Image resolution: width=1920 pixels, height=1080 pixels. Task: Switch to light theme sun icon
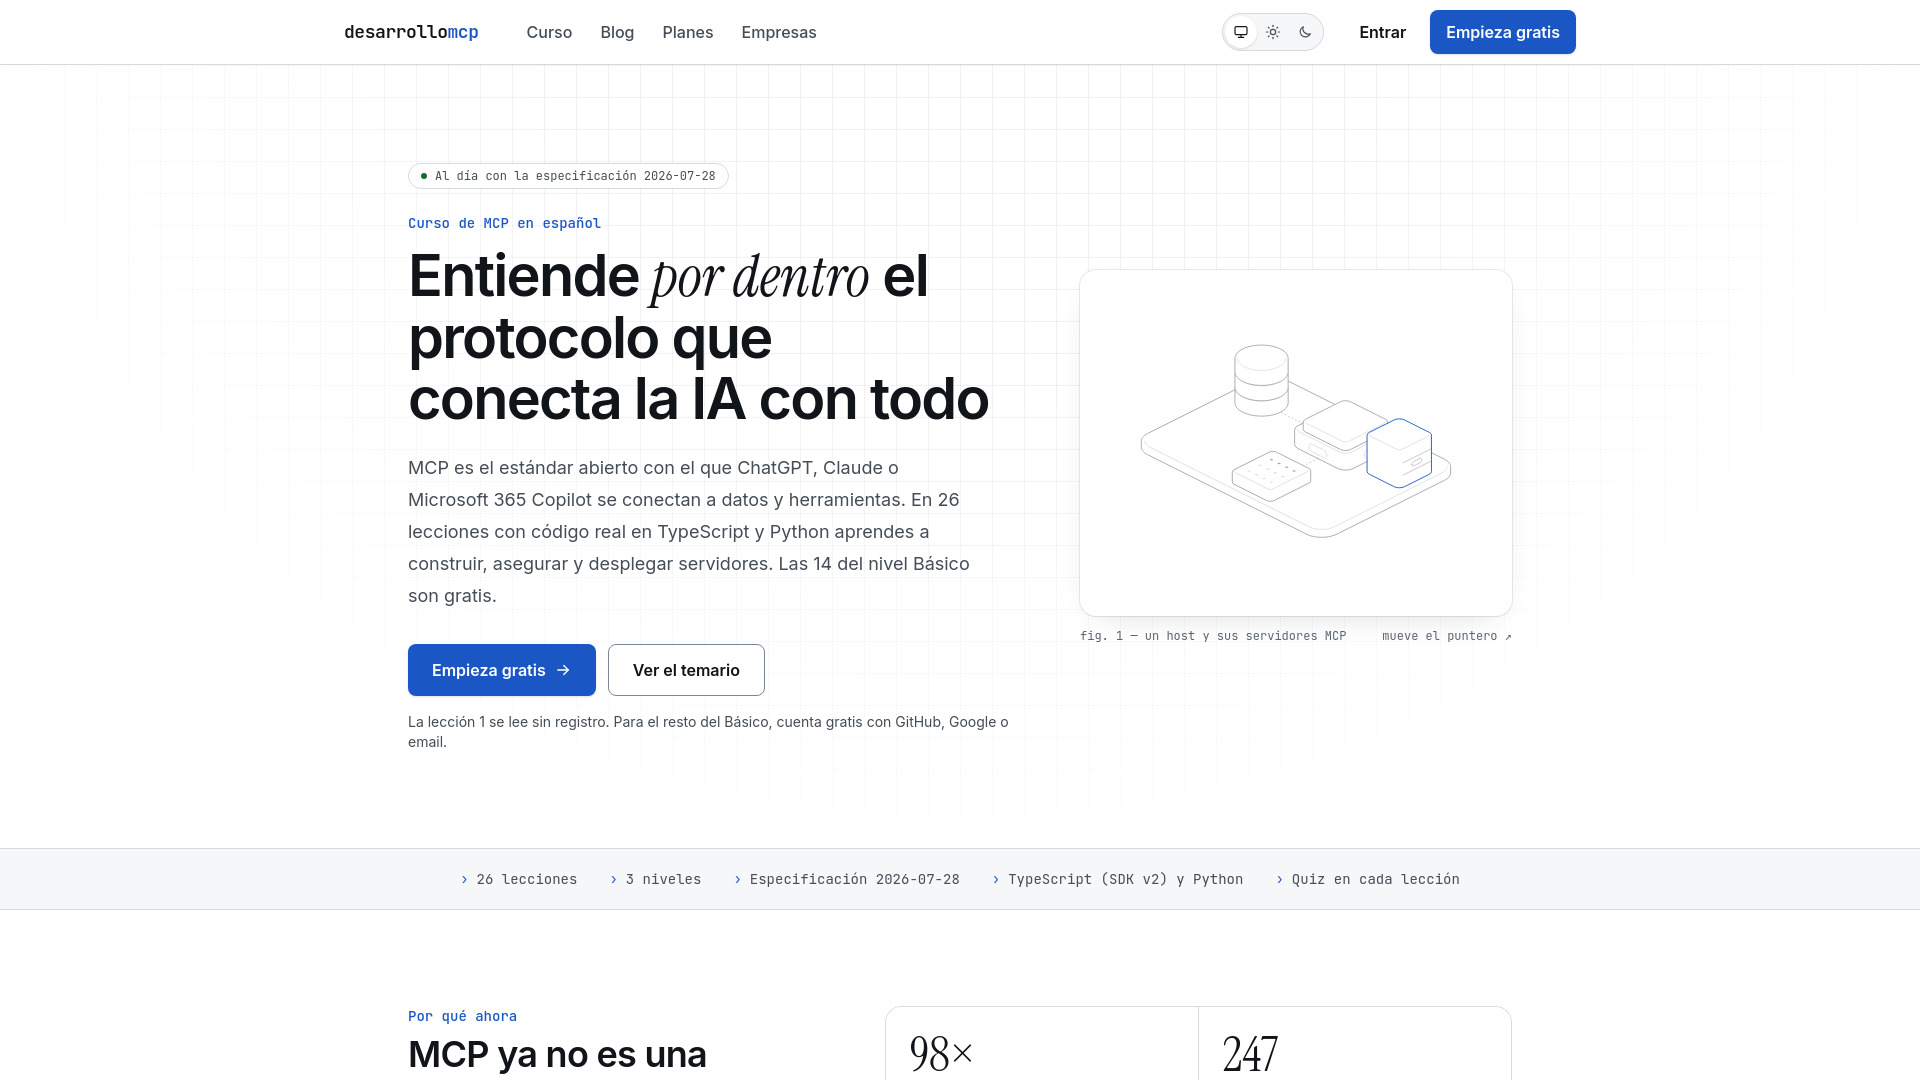tap(1273, 32)
